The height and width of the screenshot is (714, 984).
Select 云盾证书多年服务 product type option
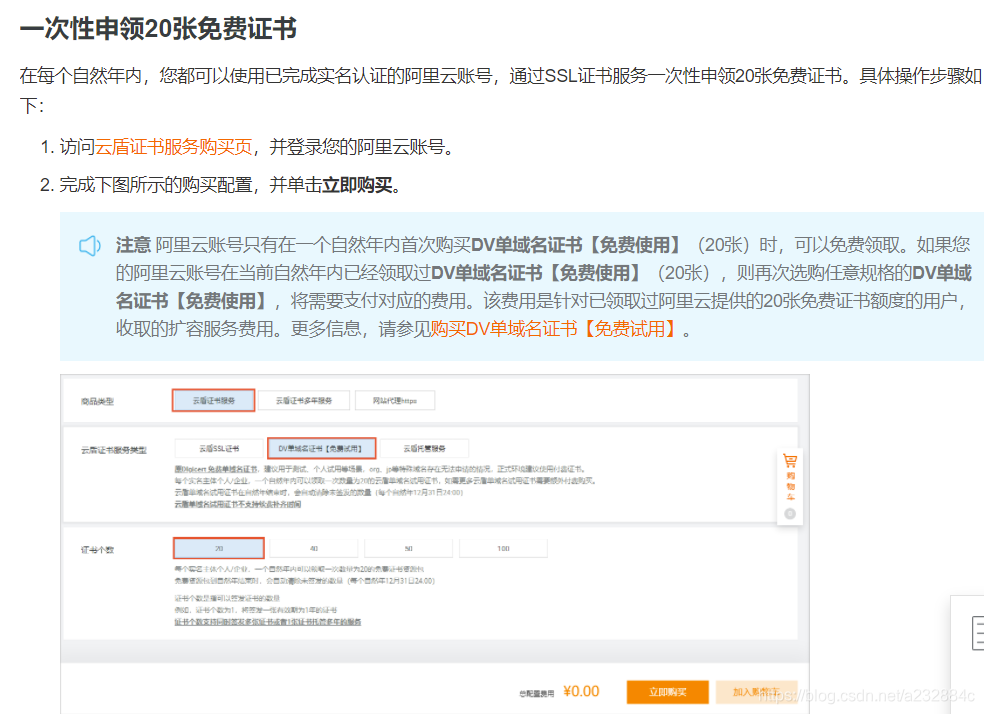point(304,400)
